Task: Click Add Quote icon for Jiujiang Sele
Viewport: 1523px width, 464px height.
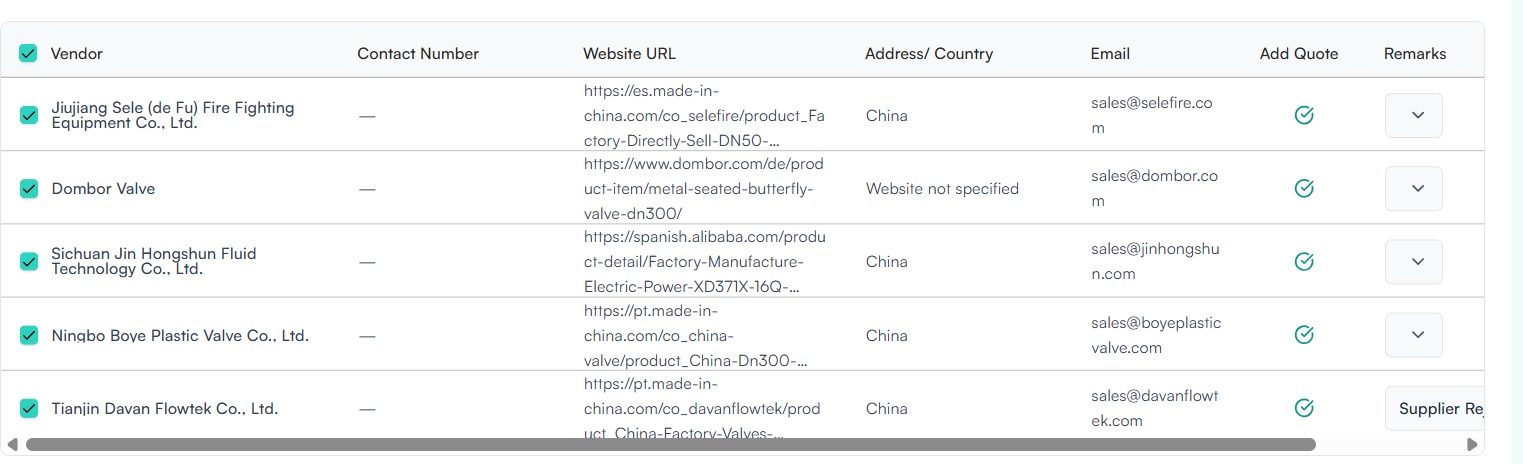Action: [x=1303, y=115]
